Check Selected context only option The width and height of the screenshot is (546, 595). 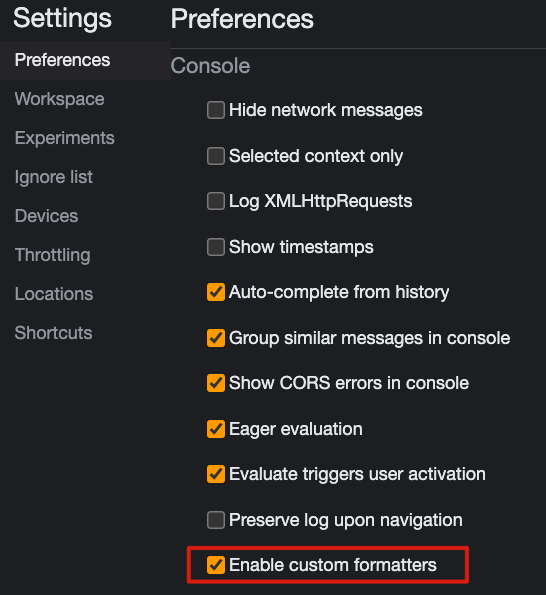216,156
